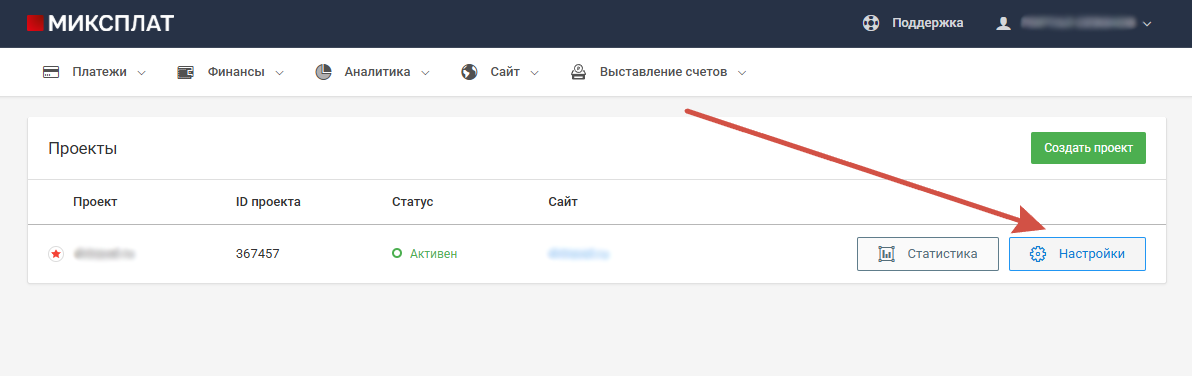Click the Выставление счетов icon
This screenshot has height=376, width=1192.
coord(579,72)
